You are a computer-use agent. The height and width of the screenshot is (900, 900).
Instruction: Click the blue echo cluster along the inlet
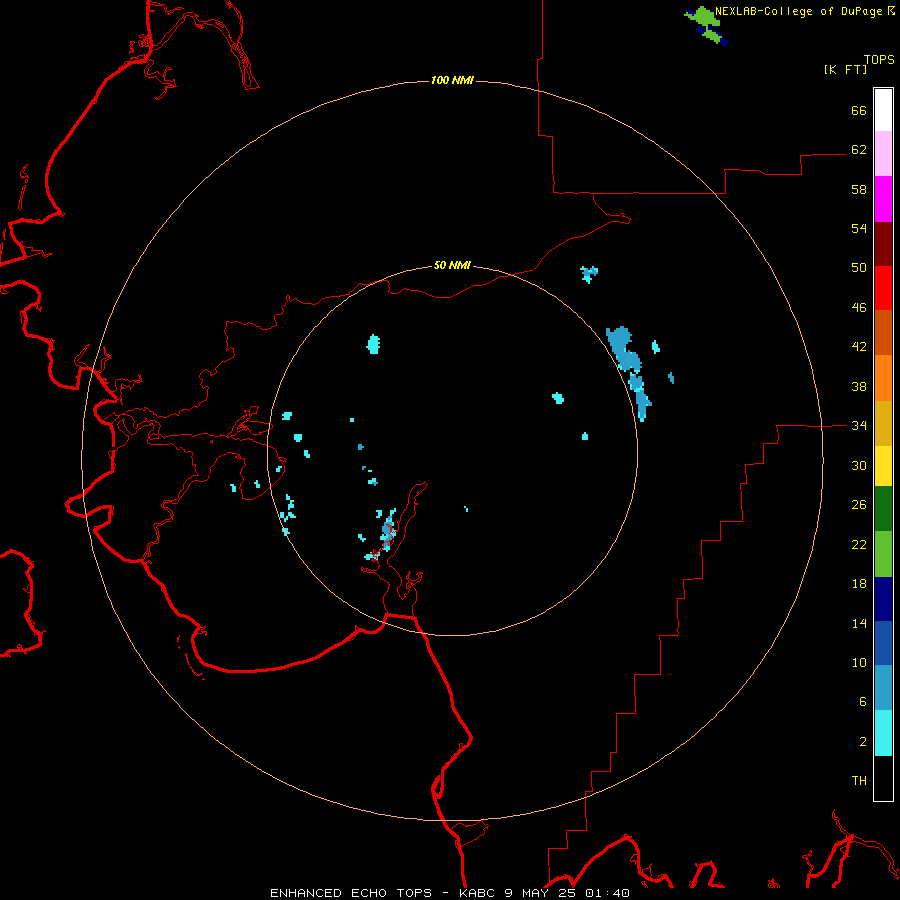coord(388,532)
